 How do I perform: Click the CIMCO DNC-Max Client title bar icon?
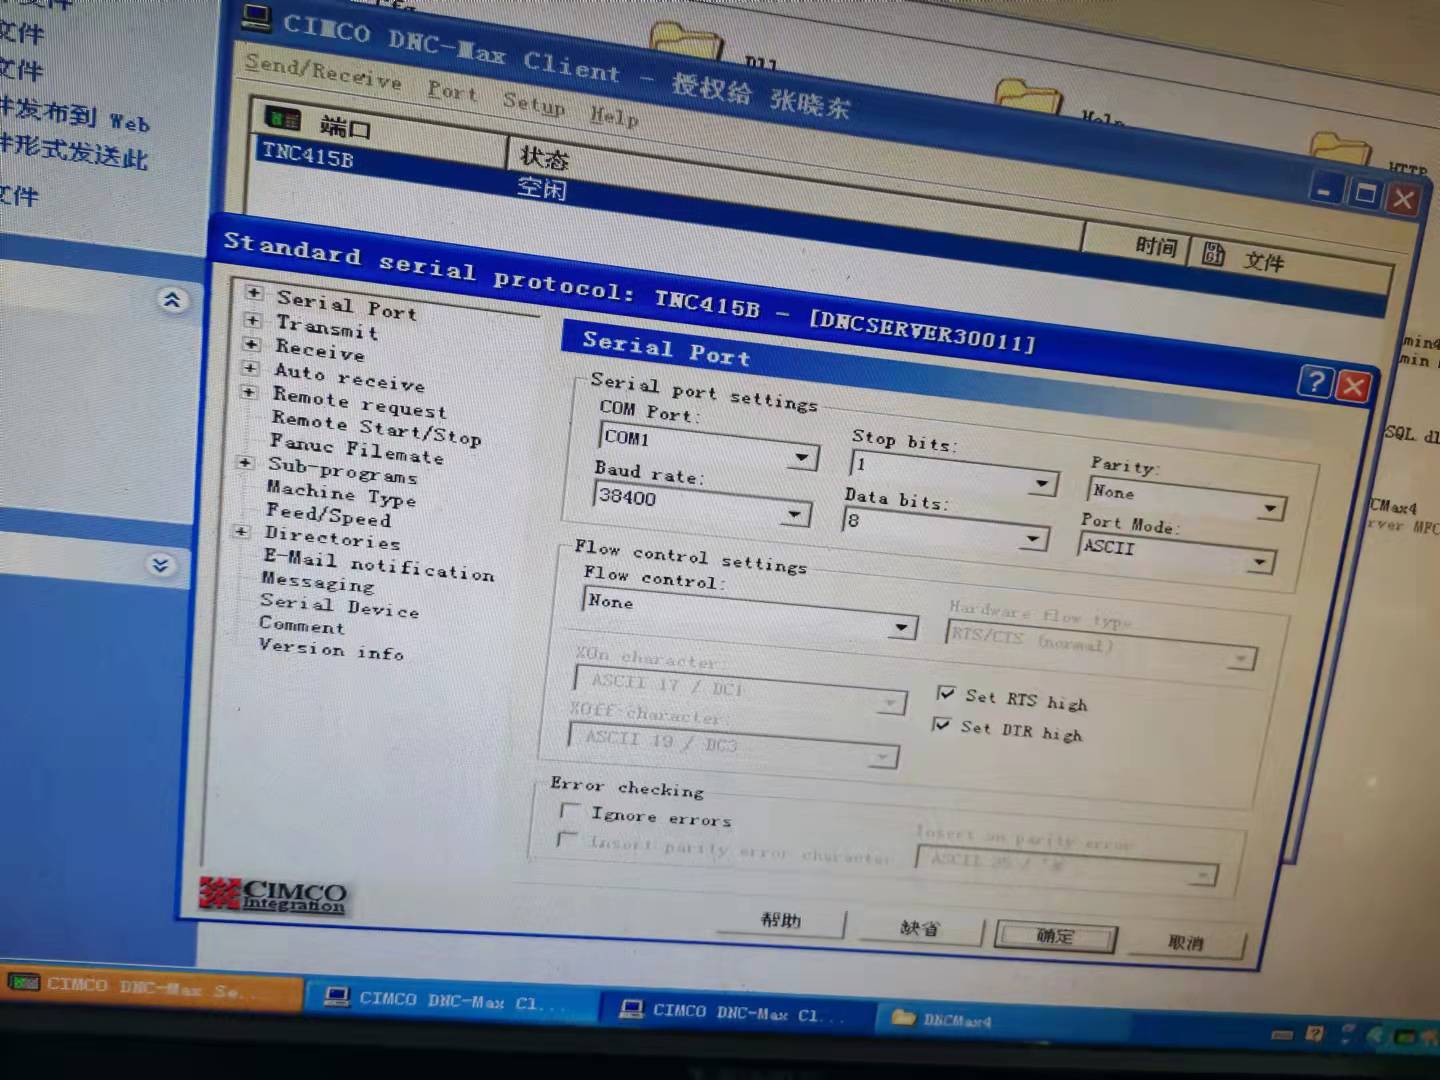tap(257, 16)
